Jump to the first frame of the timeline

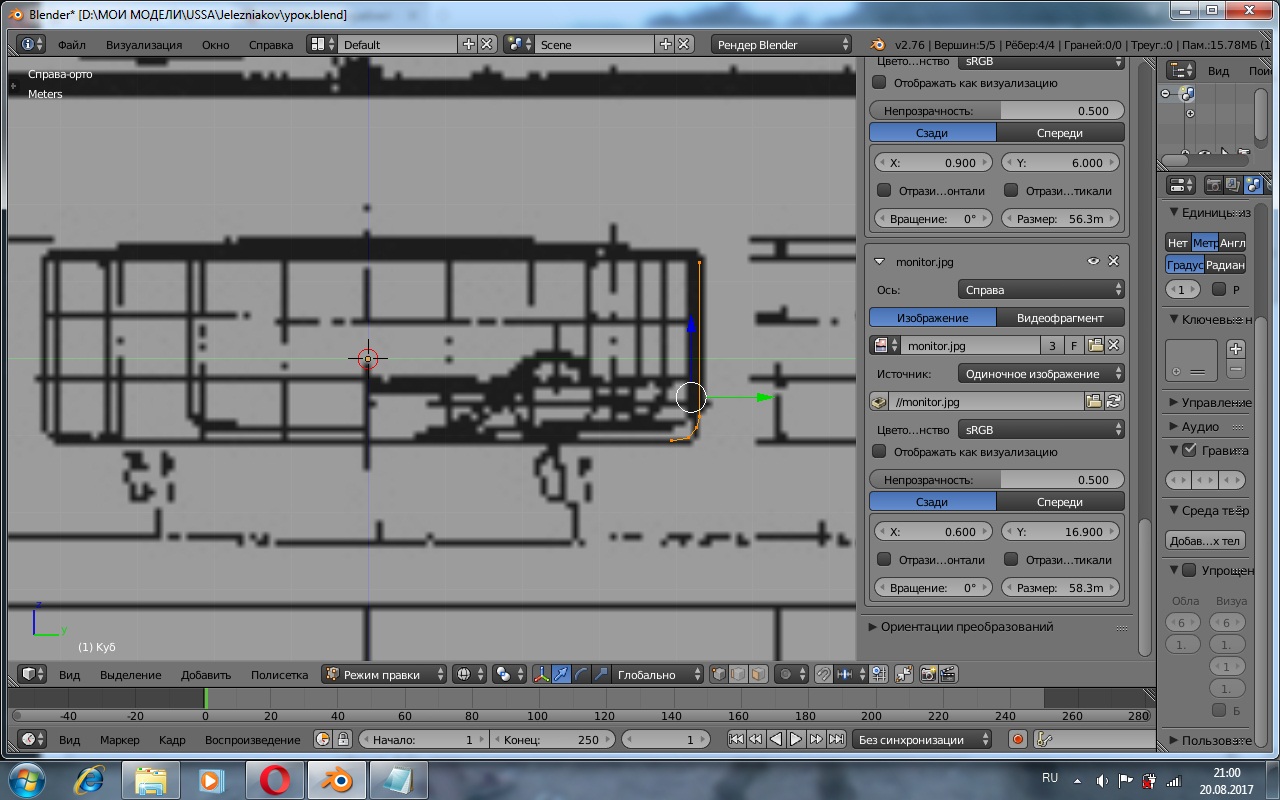click(736, 739)
